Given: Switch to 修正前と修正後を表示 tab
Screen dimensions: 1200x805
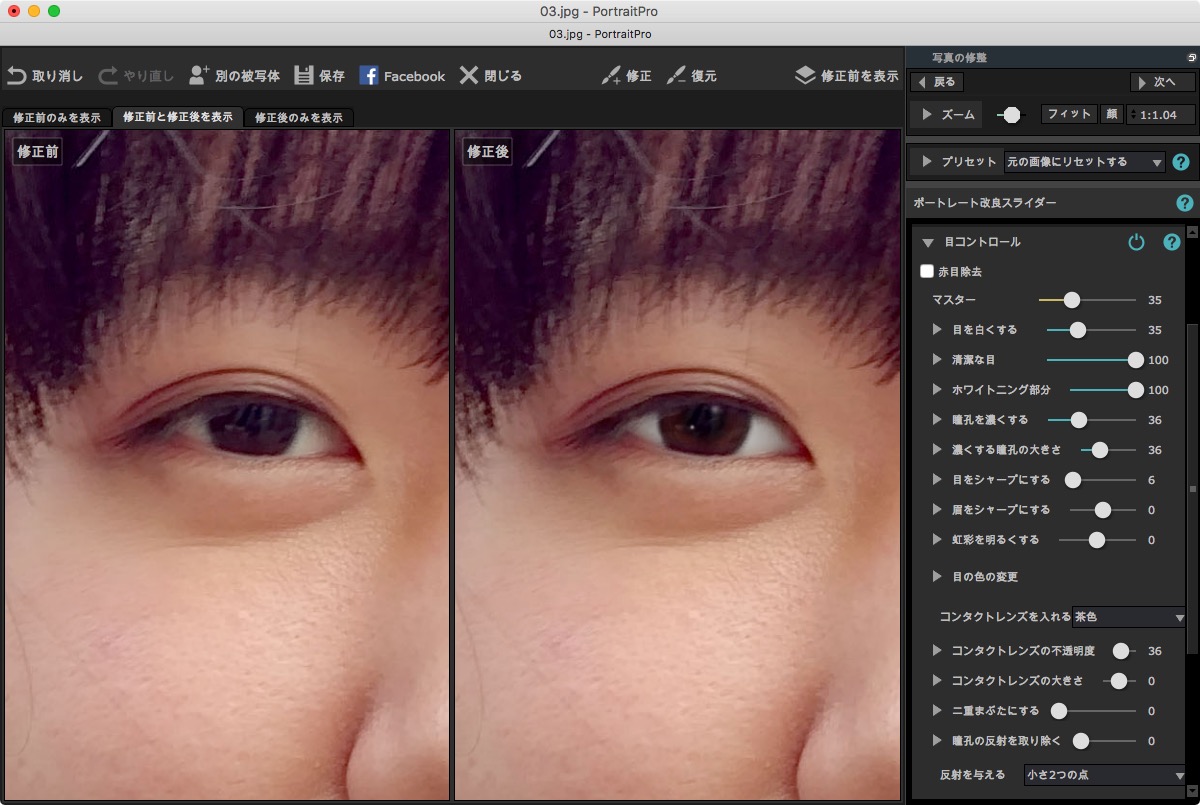Looking at the screenshot, I should [x=178, y=117].
